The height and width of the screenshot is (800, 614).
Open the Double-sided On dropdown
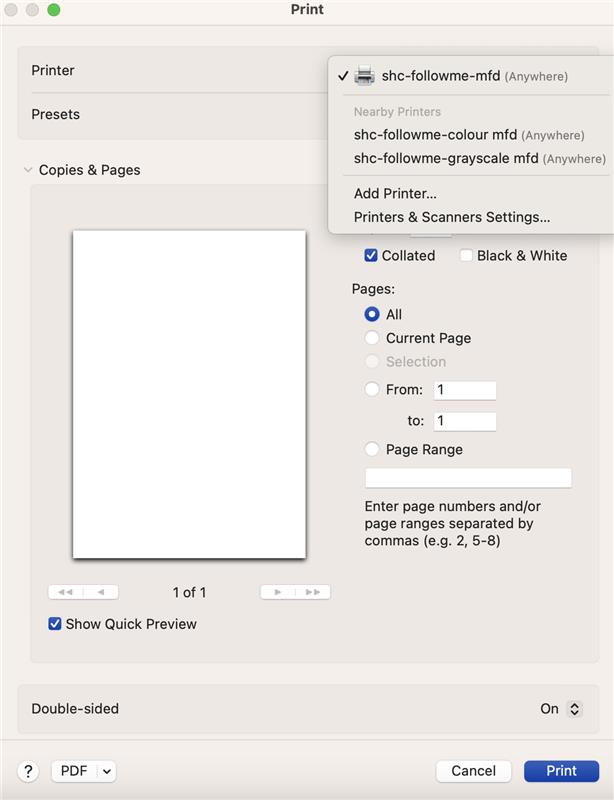coord(574,708)
